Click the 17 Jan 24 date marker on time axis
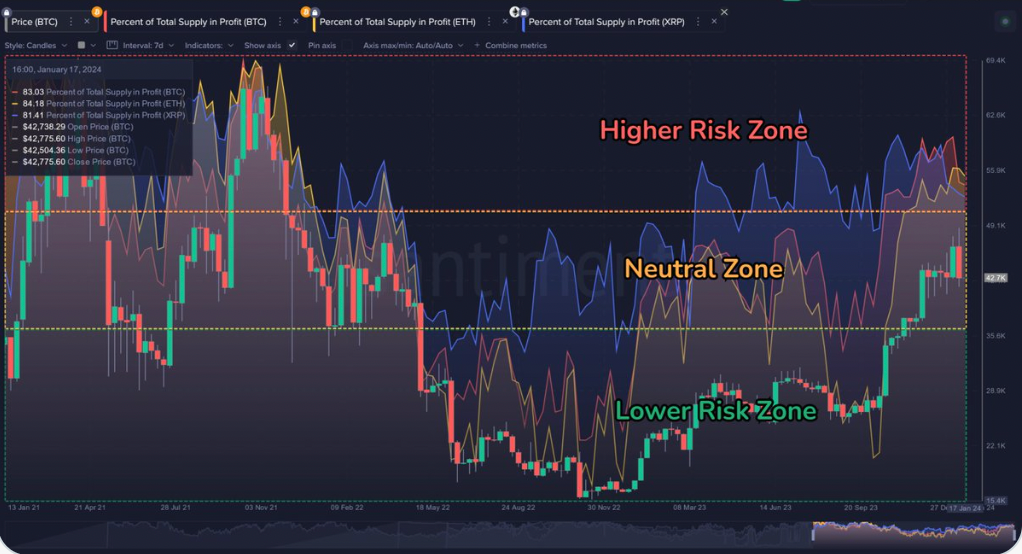The height and width of the screenshot is (554, 1022). coord(965,508)
